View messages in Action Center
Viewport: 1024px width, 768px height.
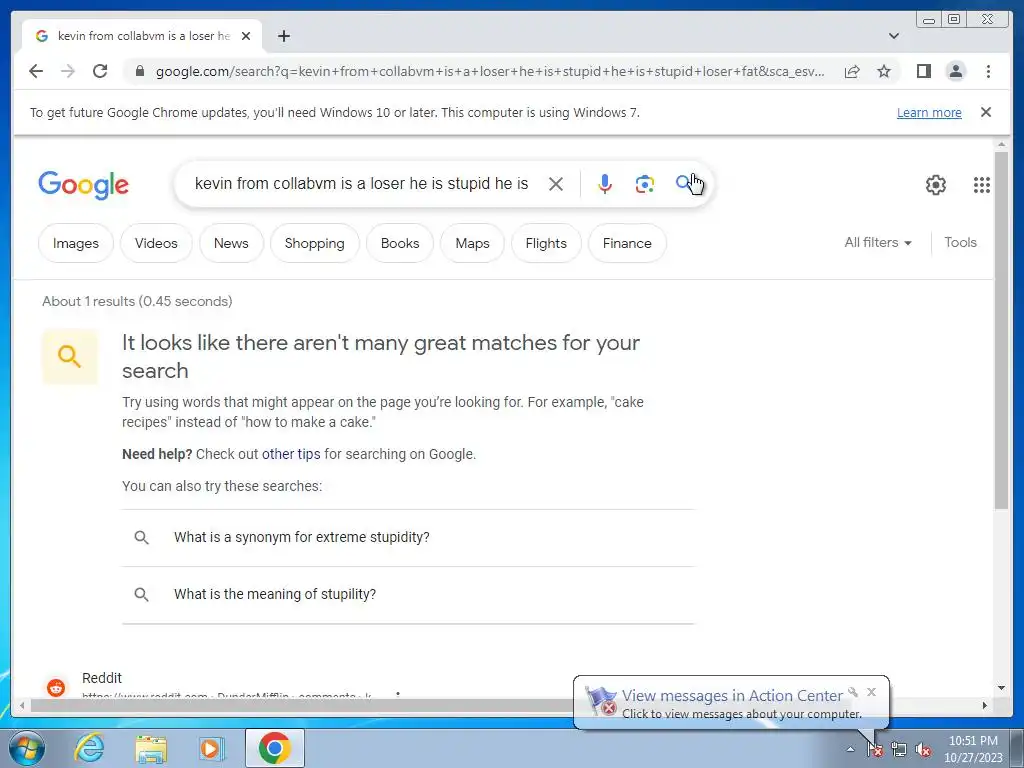(x=732, y=696)
